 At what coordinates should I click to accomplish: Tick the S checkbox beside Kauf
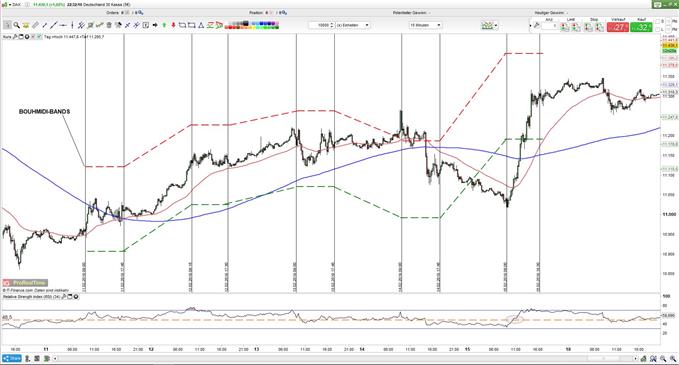[658, 21]
